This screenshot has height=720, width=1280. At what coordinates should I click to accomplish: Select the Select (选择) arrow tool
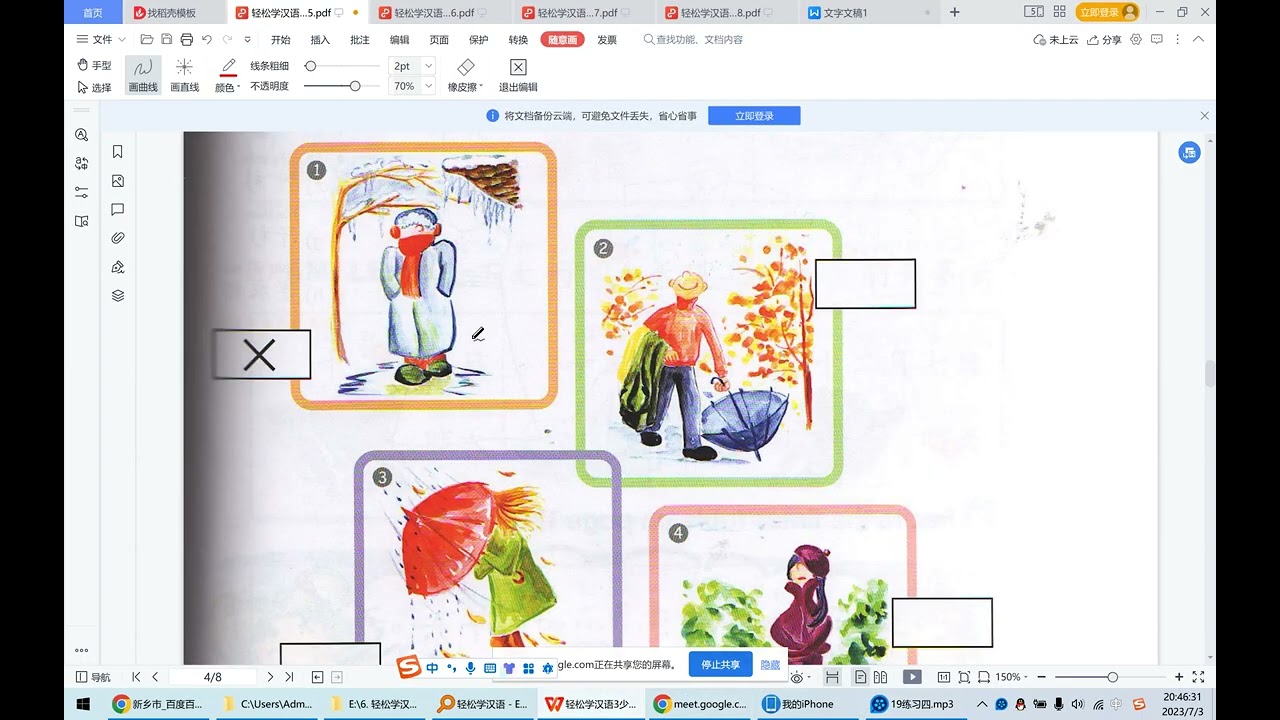point(94,87)
